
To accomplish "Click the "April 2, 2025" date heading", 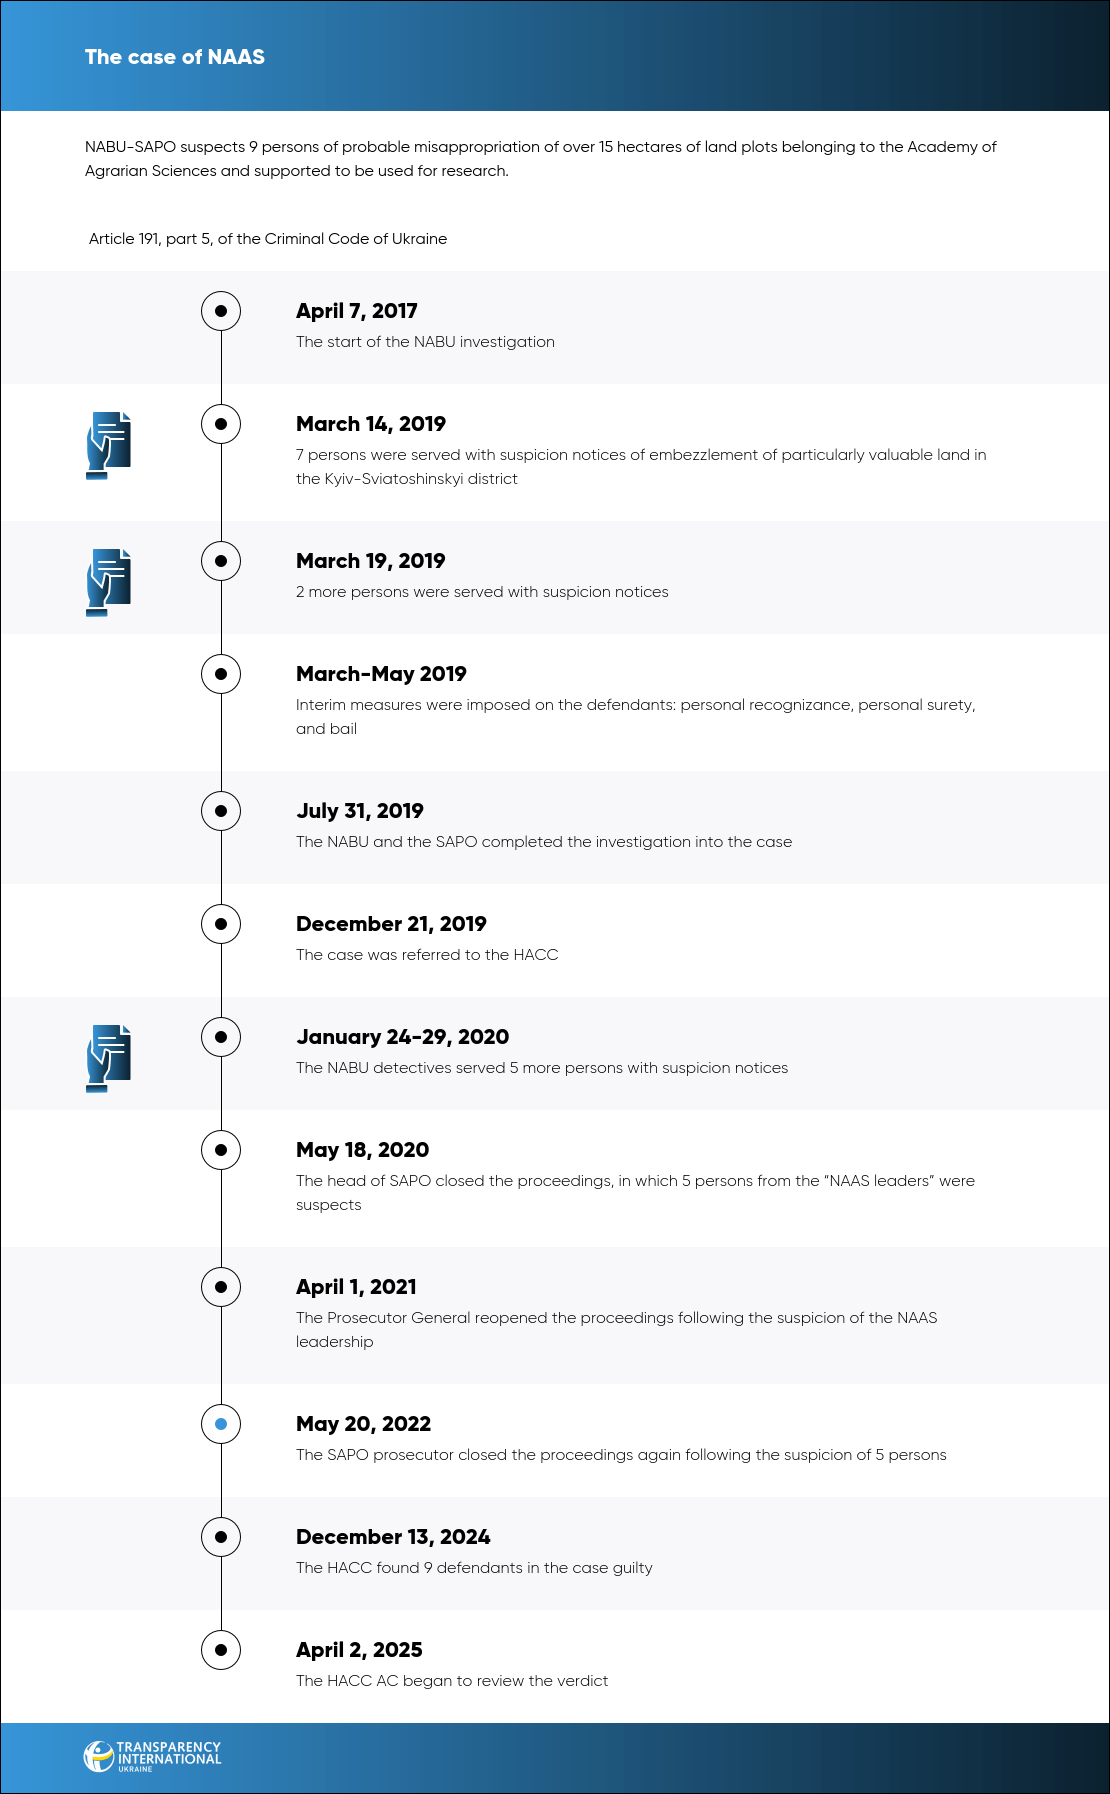I will [x=359, y=1650].
